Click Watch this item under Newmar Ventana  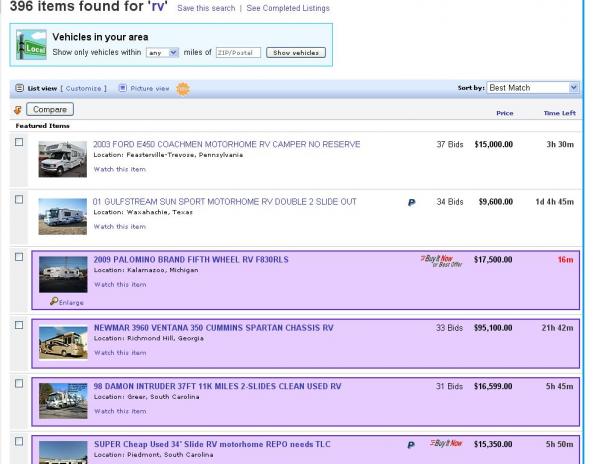(x=120, y=353)
